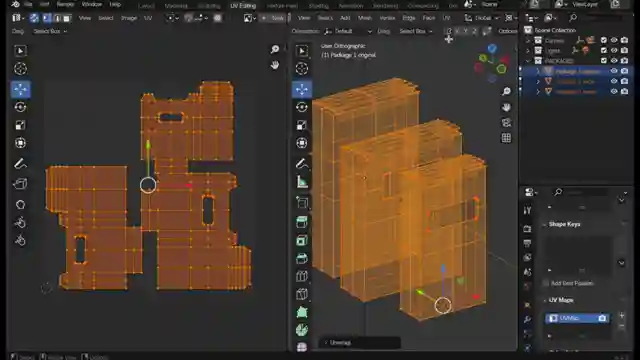Open UV editor's UV menu
Screen dimensions: 640x360
148,18
